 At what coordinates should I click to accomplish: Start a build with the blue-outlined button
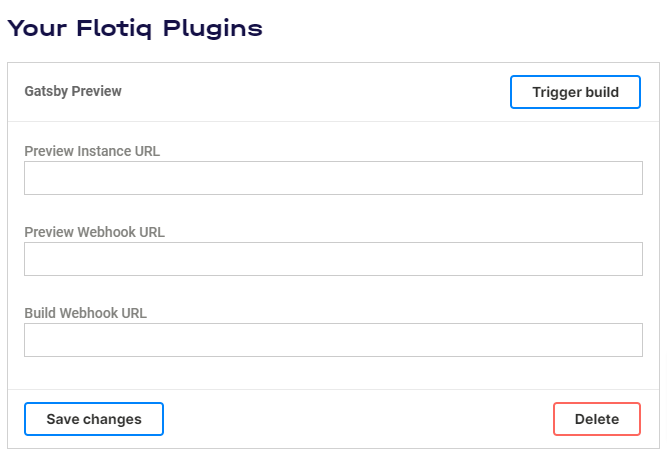pyautogui.click(x=575, y=92)
